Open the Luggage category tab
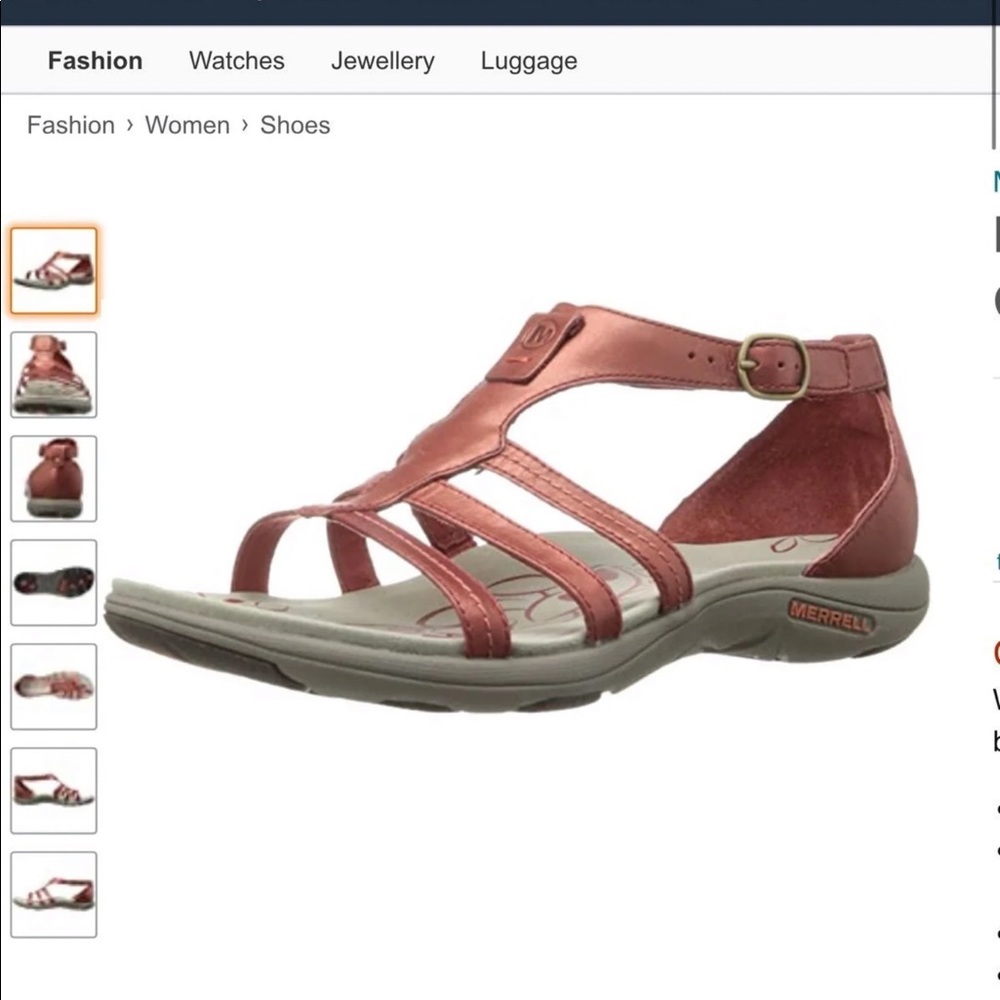This screenshot has height=1000, width=1000. click(528, 61)
